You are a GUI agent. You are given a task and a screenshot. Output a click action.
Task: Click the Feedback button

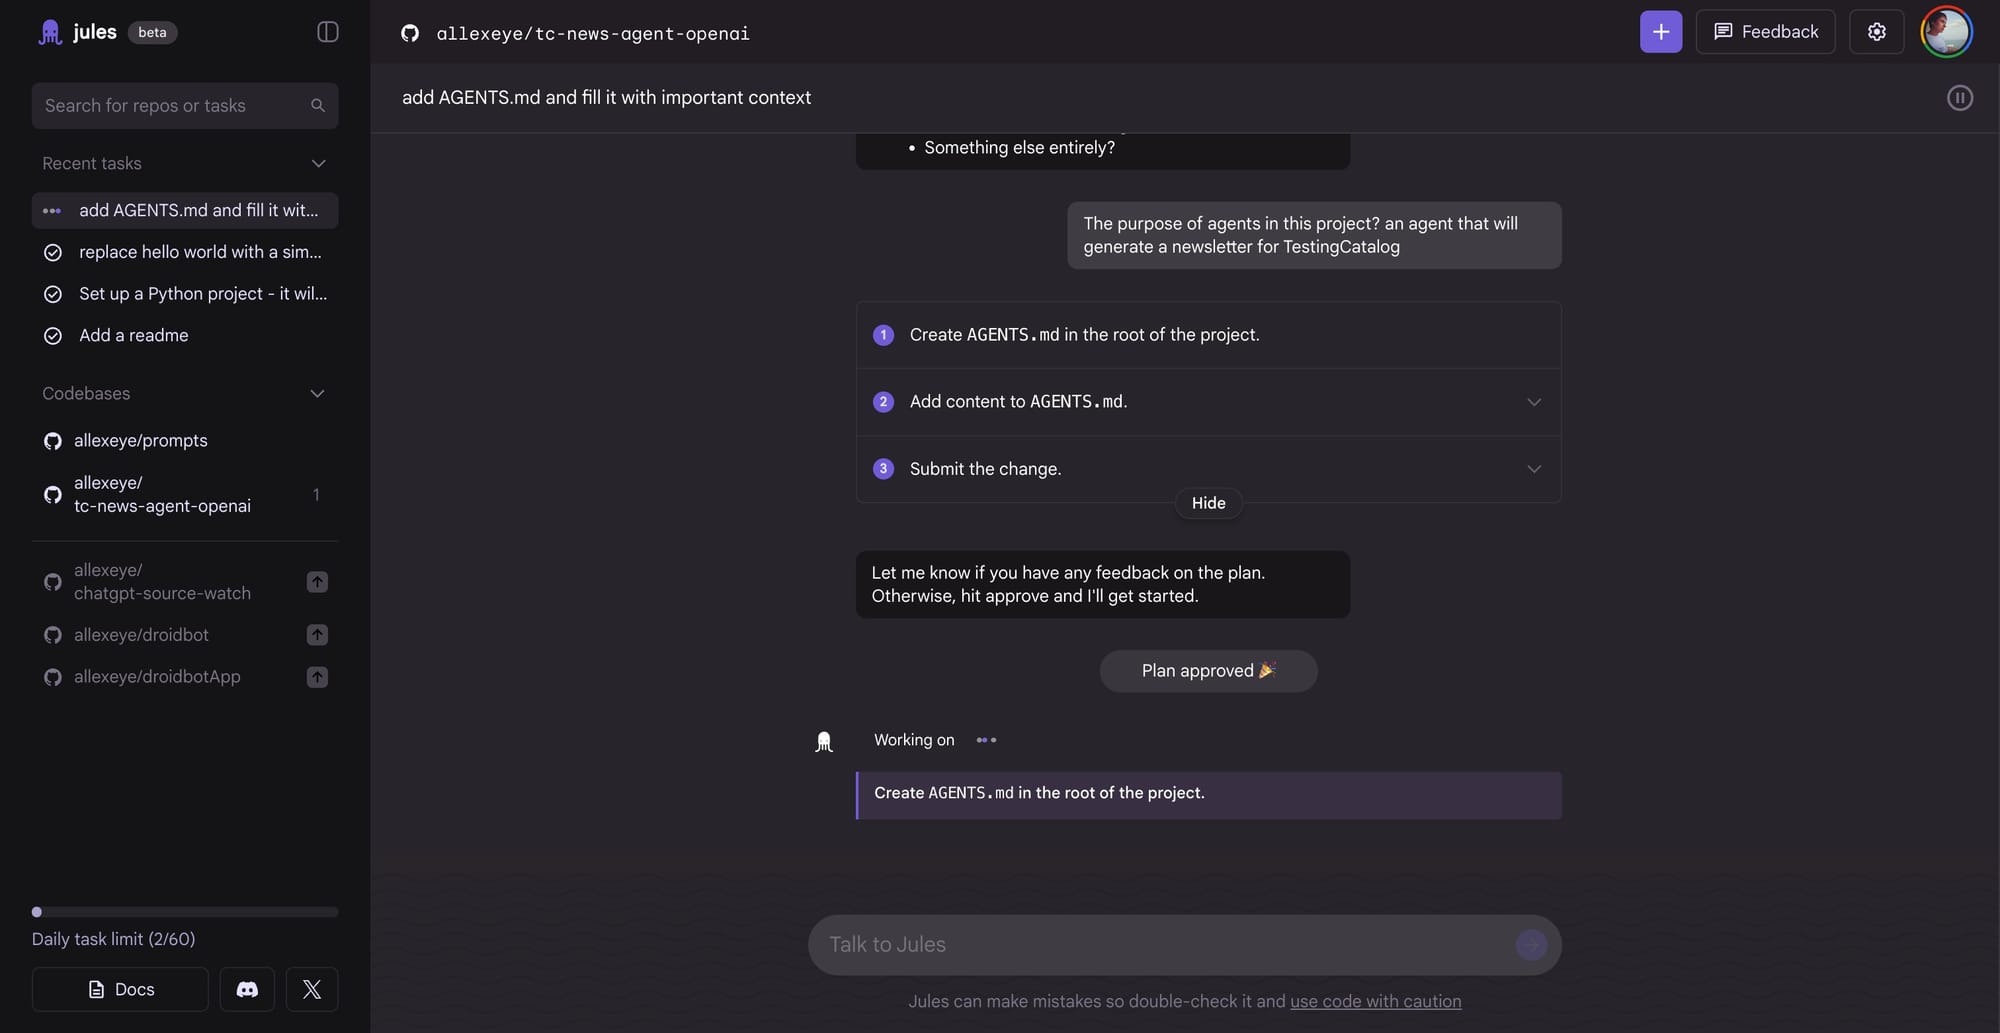tap(1765, 32)
